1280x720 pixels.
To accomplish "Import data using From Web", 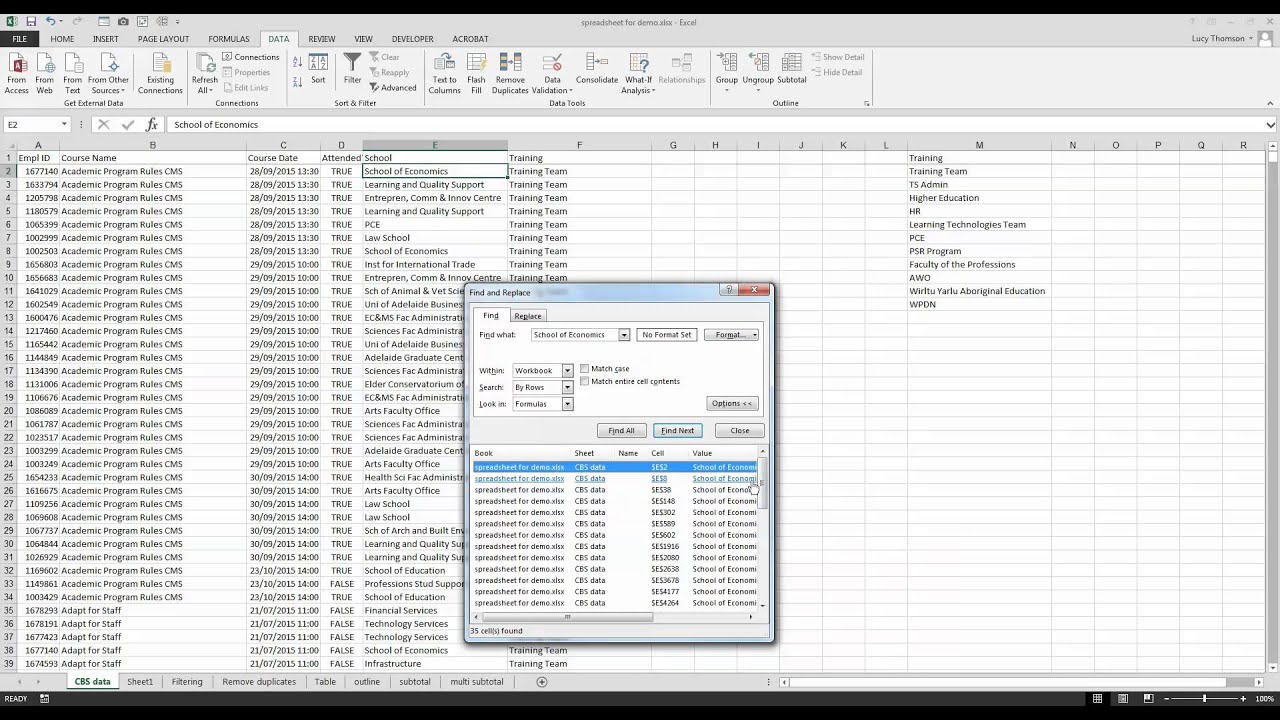I will (45, 73).
